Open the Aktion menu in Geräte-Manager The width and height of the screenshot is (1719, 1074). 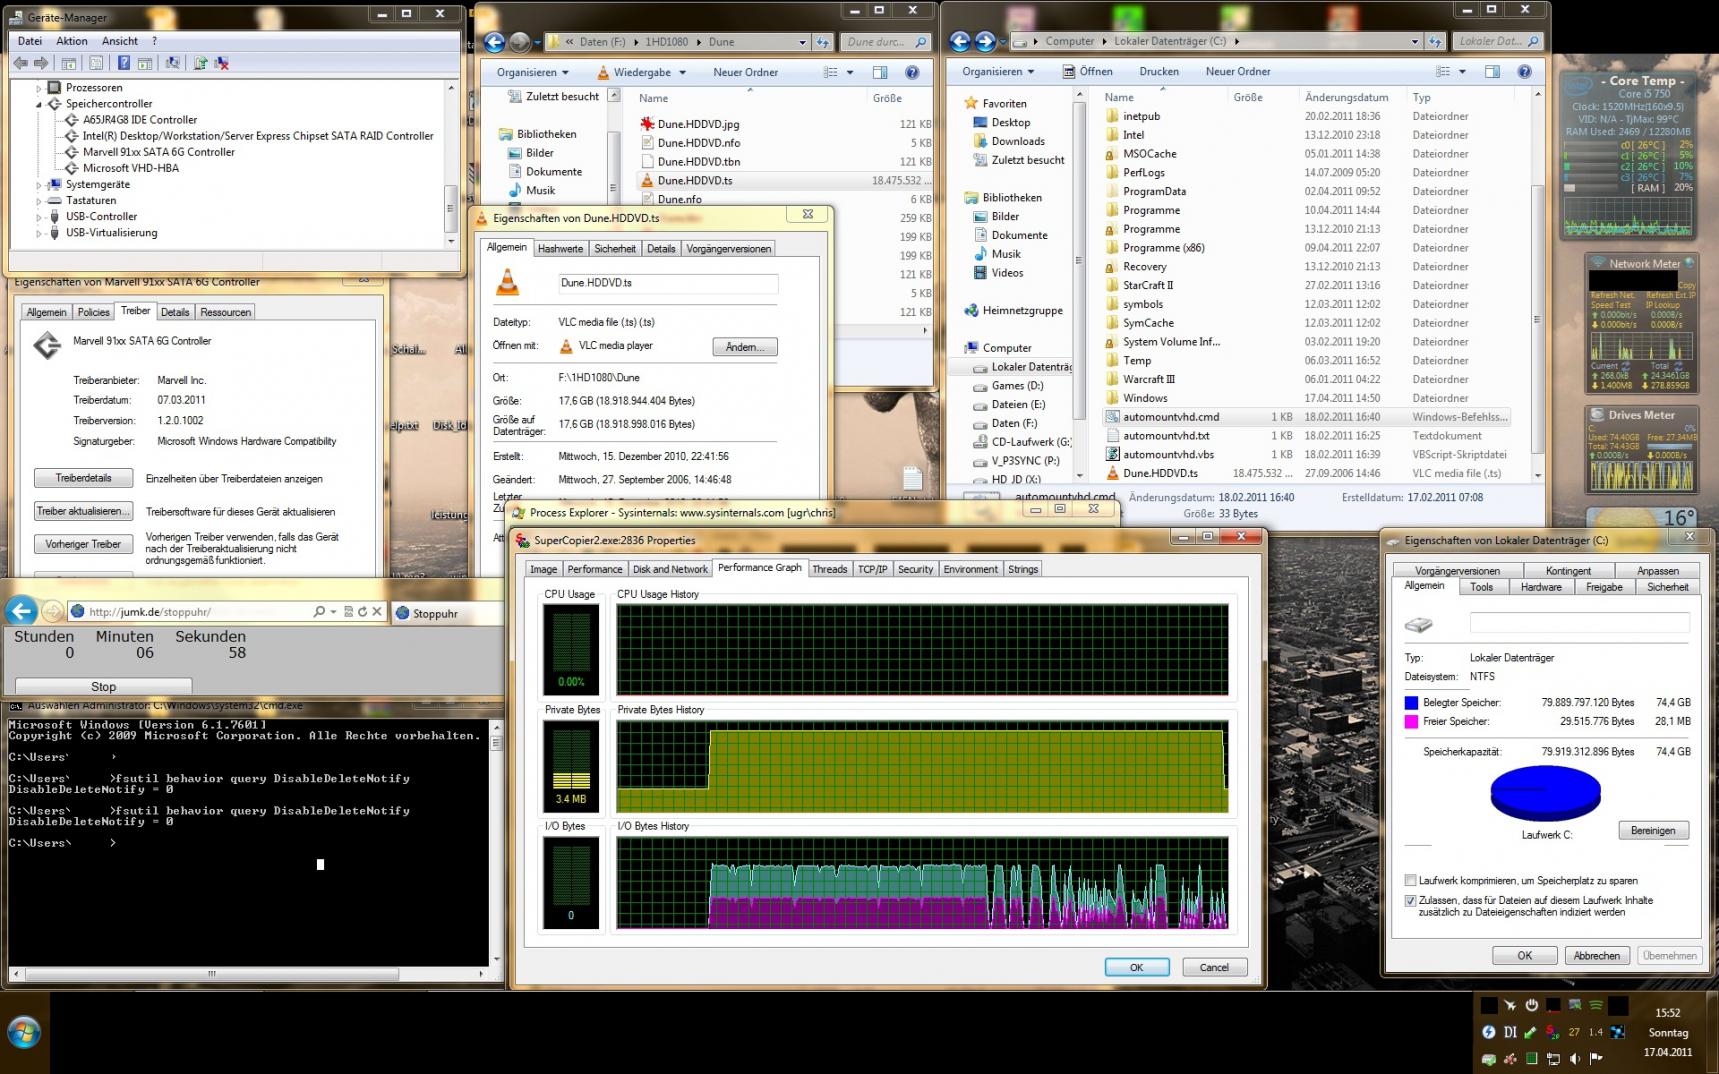pos(71,41)
